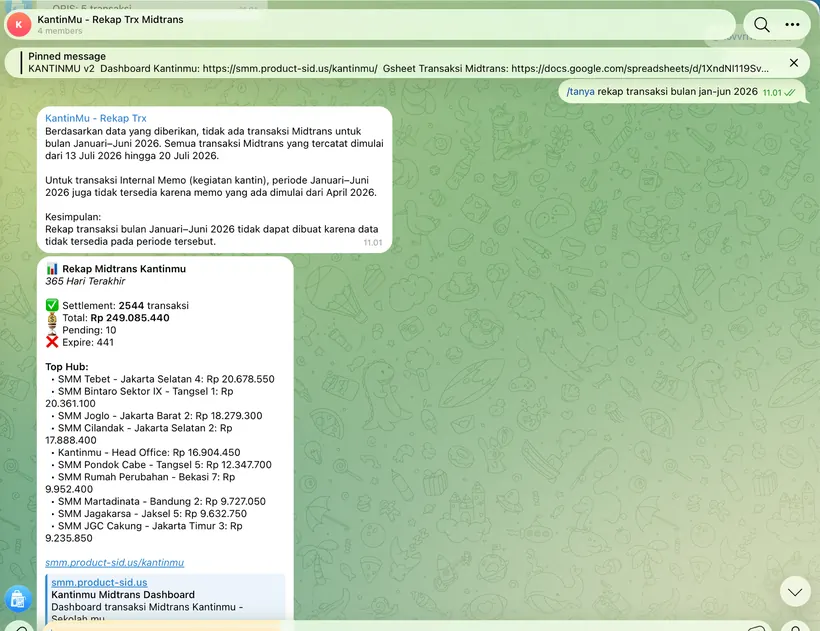Image resolution: width=820 pixels, height=631 pixels.
Task: Open the pinned message KANTINMU v2
Action: (x=397, y=63)
